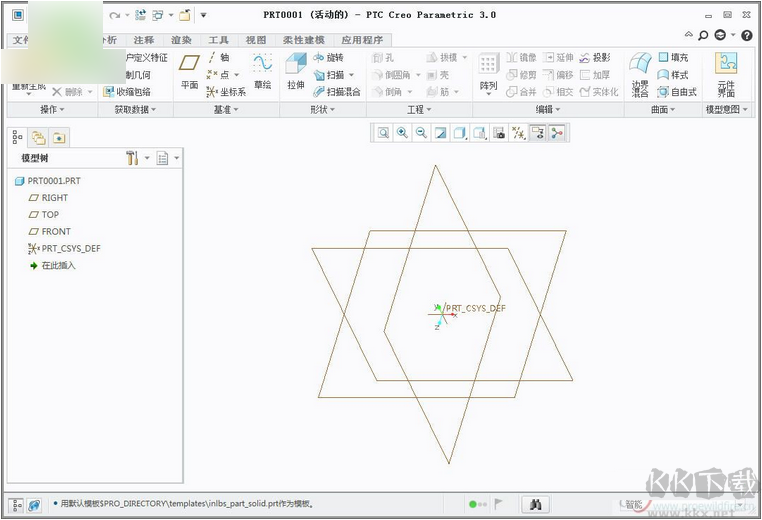Screen dimensions: 762x520
Task: Open the 阵列 (Pattern) dropdown arrow
Action: pyautogui.click(x=488, y=94)
